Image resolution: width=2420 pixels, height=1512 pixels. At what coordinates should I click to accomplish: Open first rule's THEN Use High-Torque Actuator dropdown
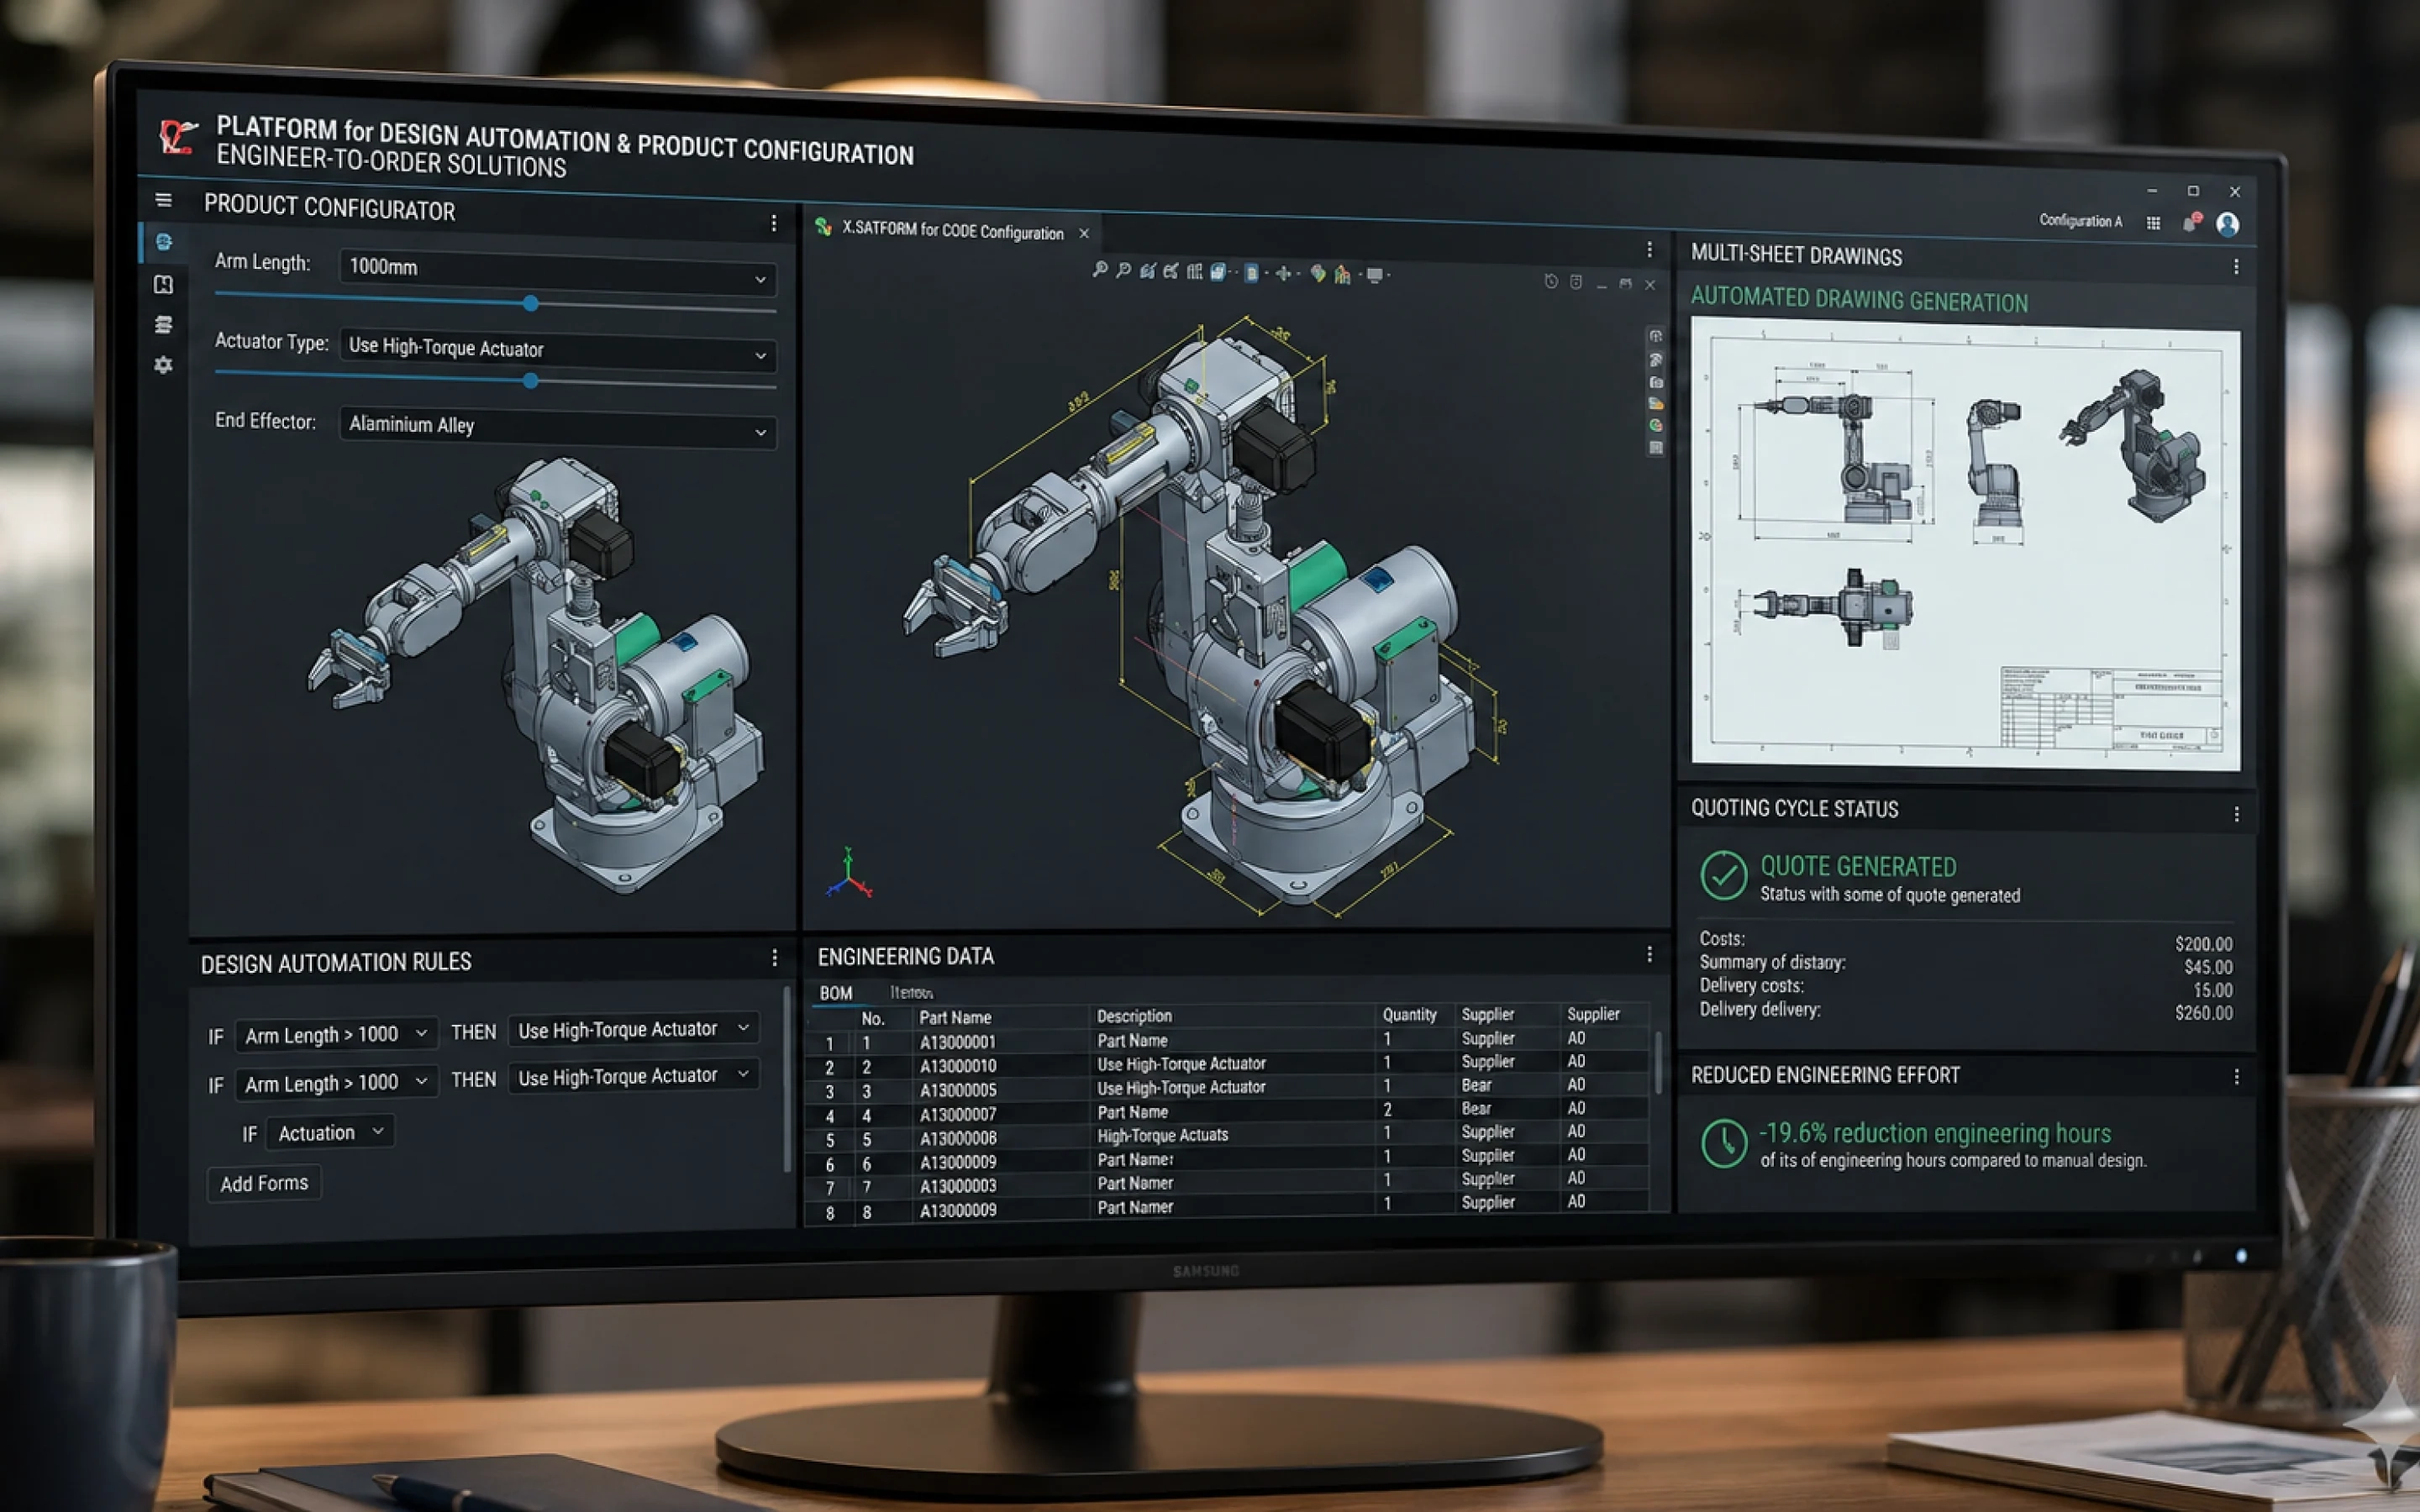[633, 1030]
